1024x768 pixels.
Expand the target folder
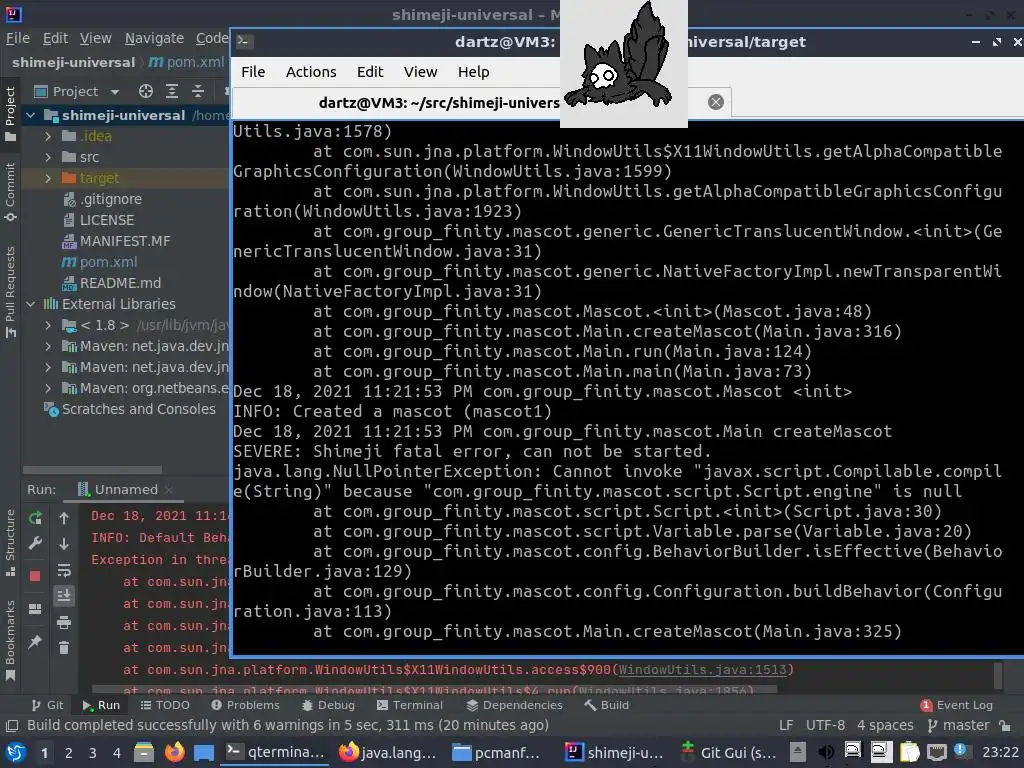[x=48, y=178]
